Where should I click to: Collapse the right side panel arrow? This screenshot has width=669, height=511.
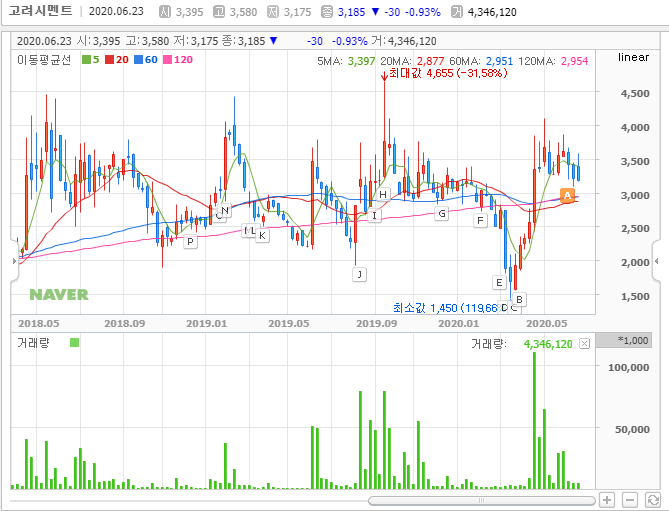click(x=656, y=261)
